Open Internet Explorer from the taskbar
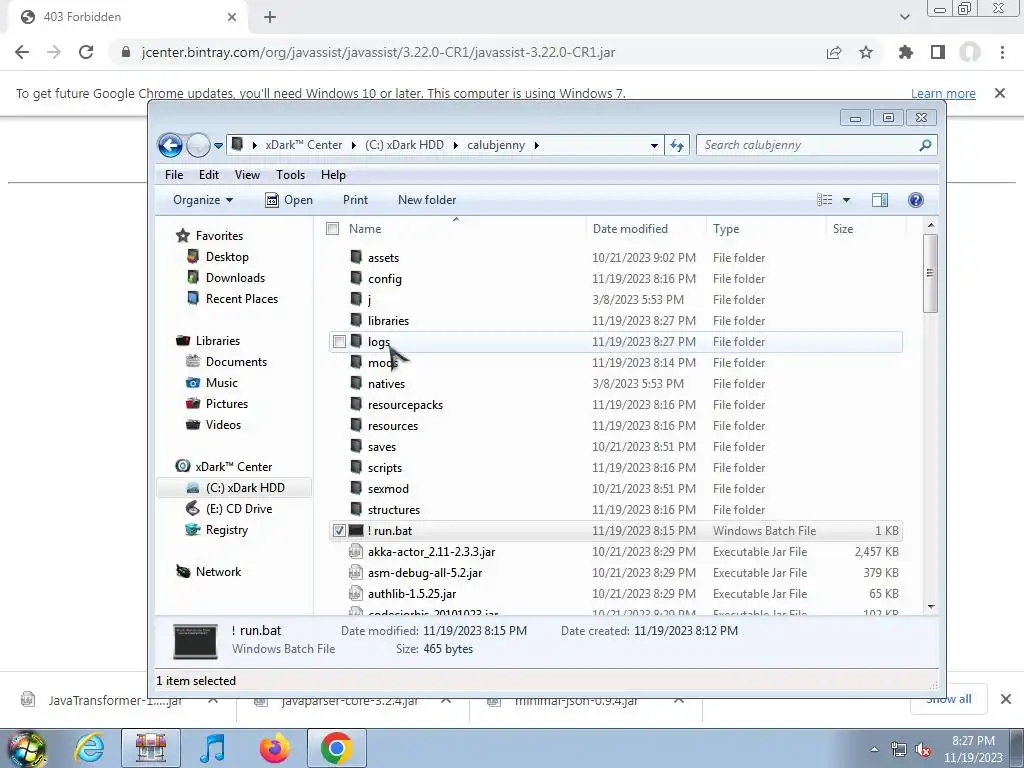This screenshot has width=1024, height=768. (x=89, y=748)
